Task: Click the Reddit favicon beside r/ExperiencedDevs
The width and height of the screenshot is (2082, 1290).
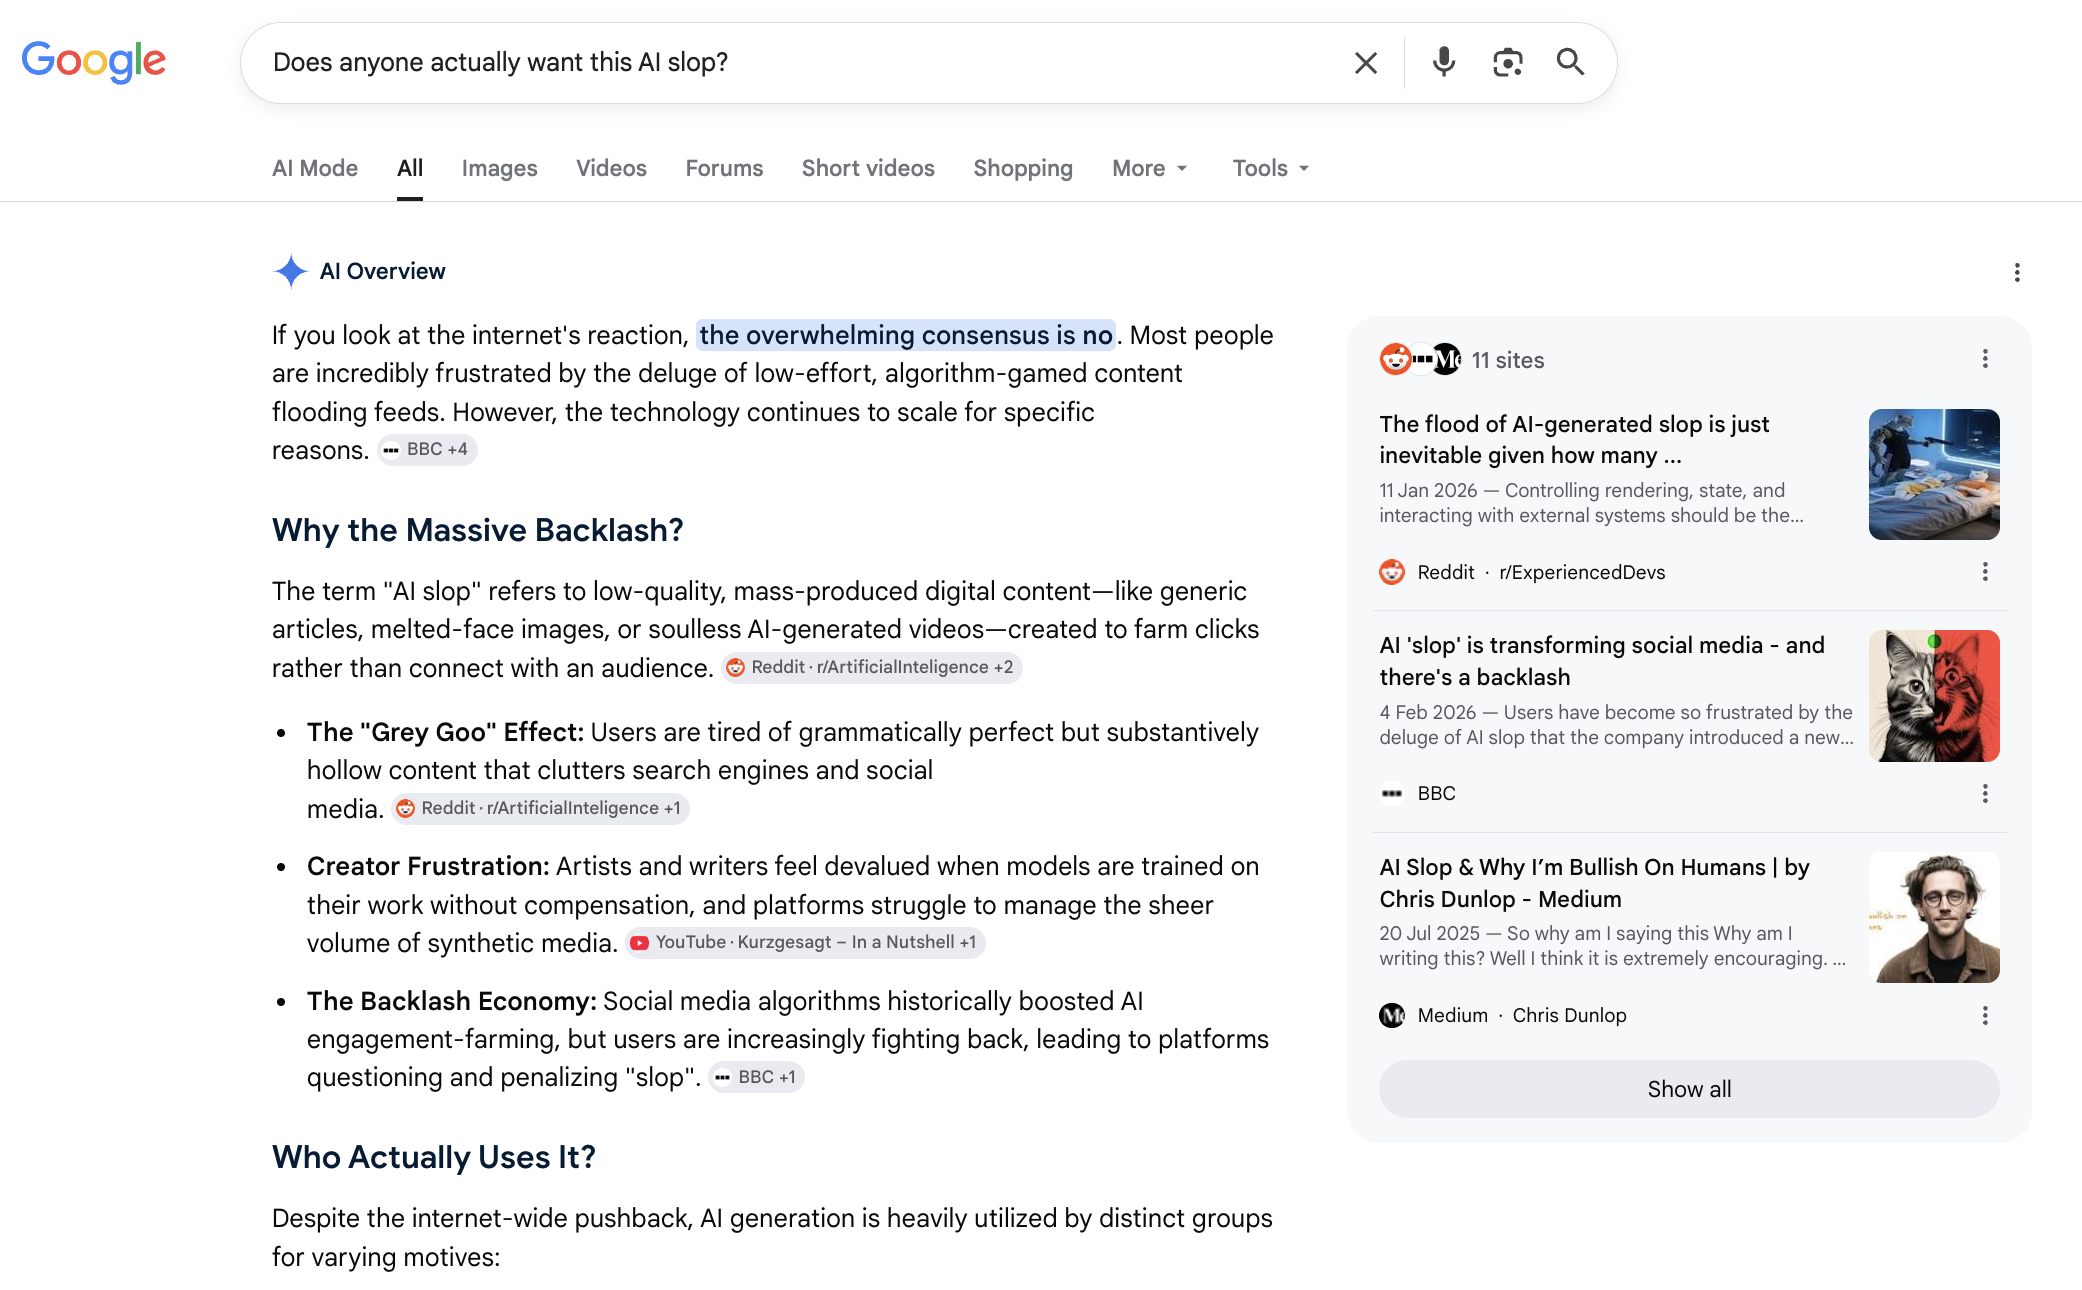Action: pyautogui.click(x=1392, y=572)
